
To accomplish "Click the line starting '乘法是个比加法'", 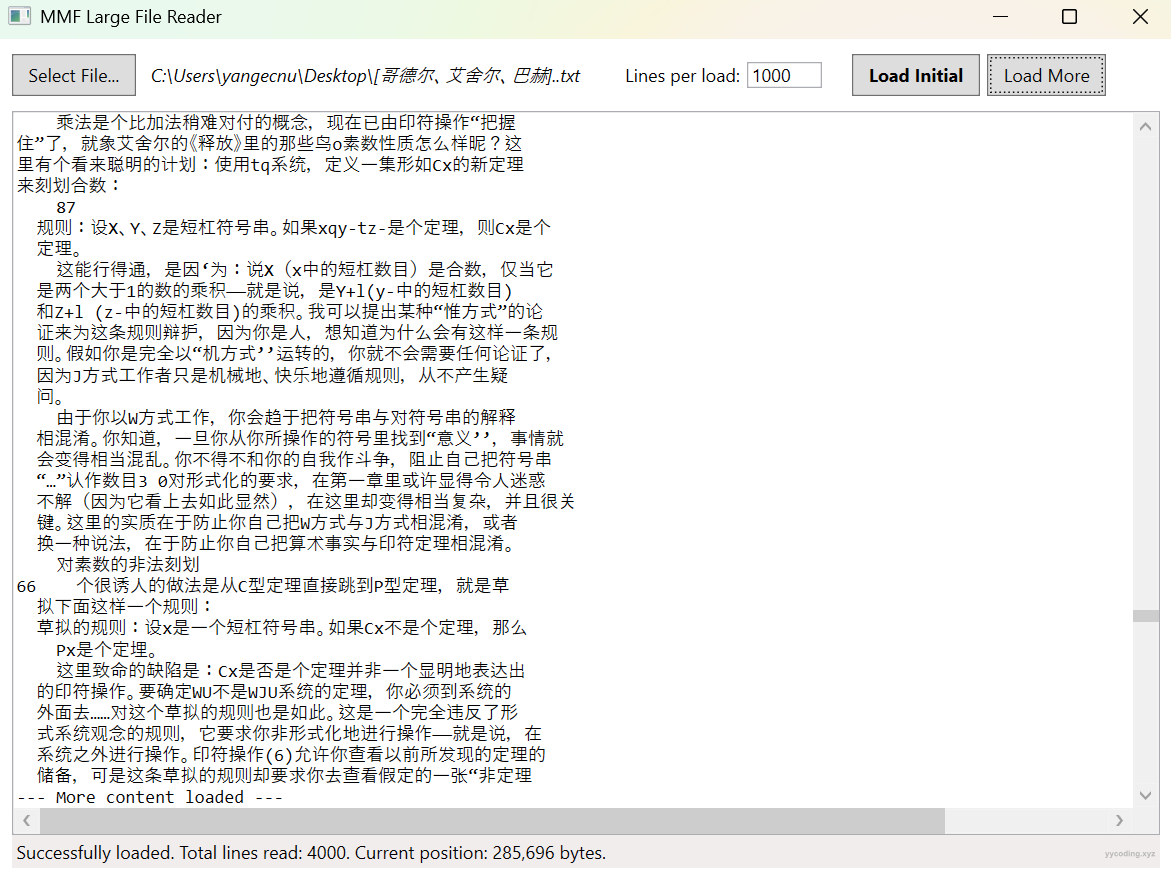I will [286, 122].
